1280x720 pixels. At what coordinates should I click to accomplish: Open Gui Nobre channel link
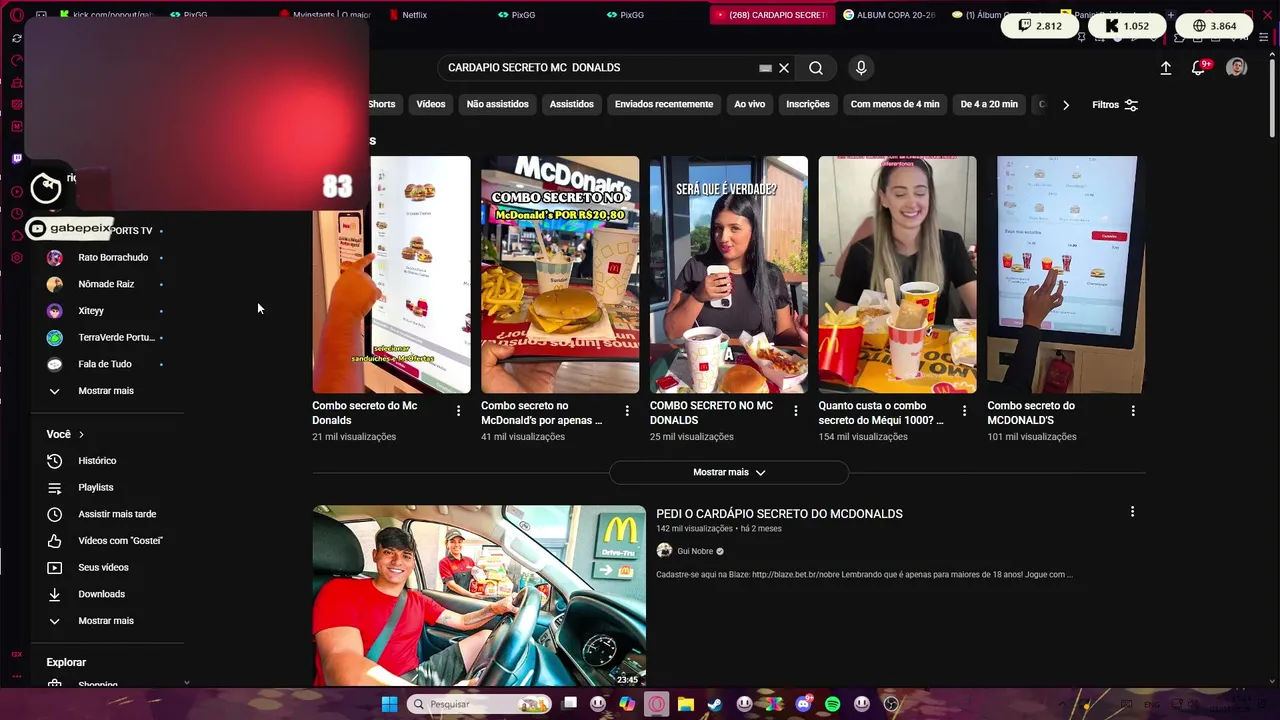click(695, 551)
